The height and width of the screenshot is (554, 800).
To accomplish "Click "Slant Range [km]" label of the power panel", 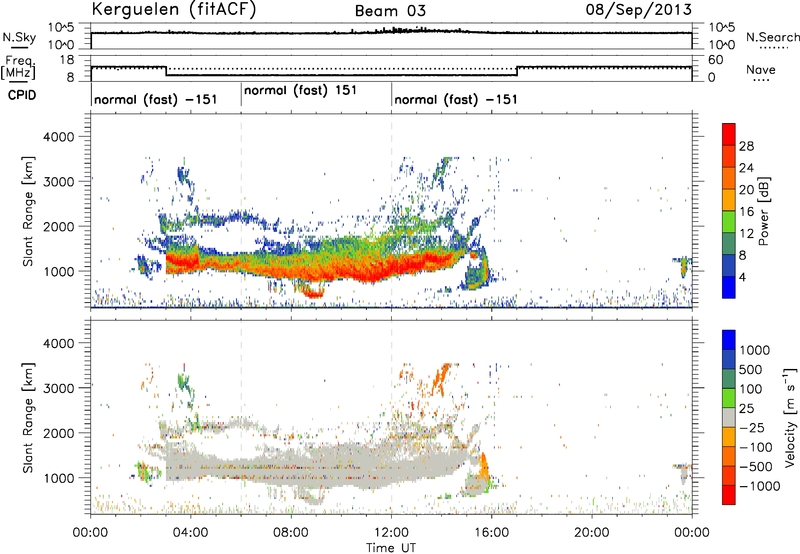I will click(28, 211).
